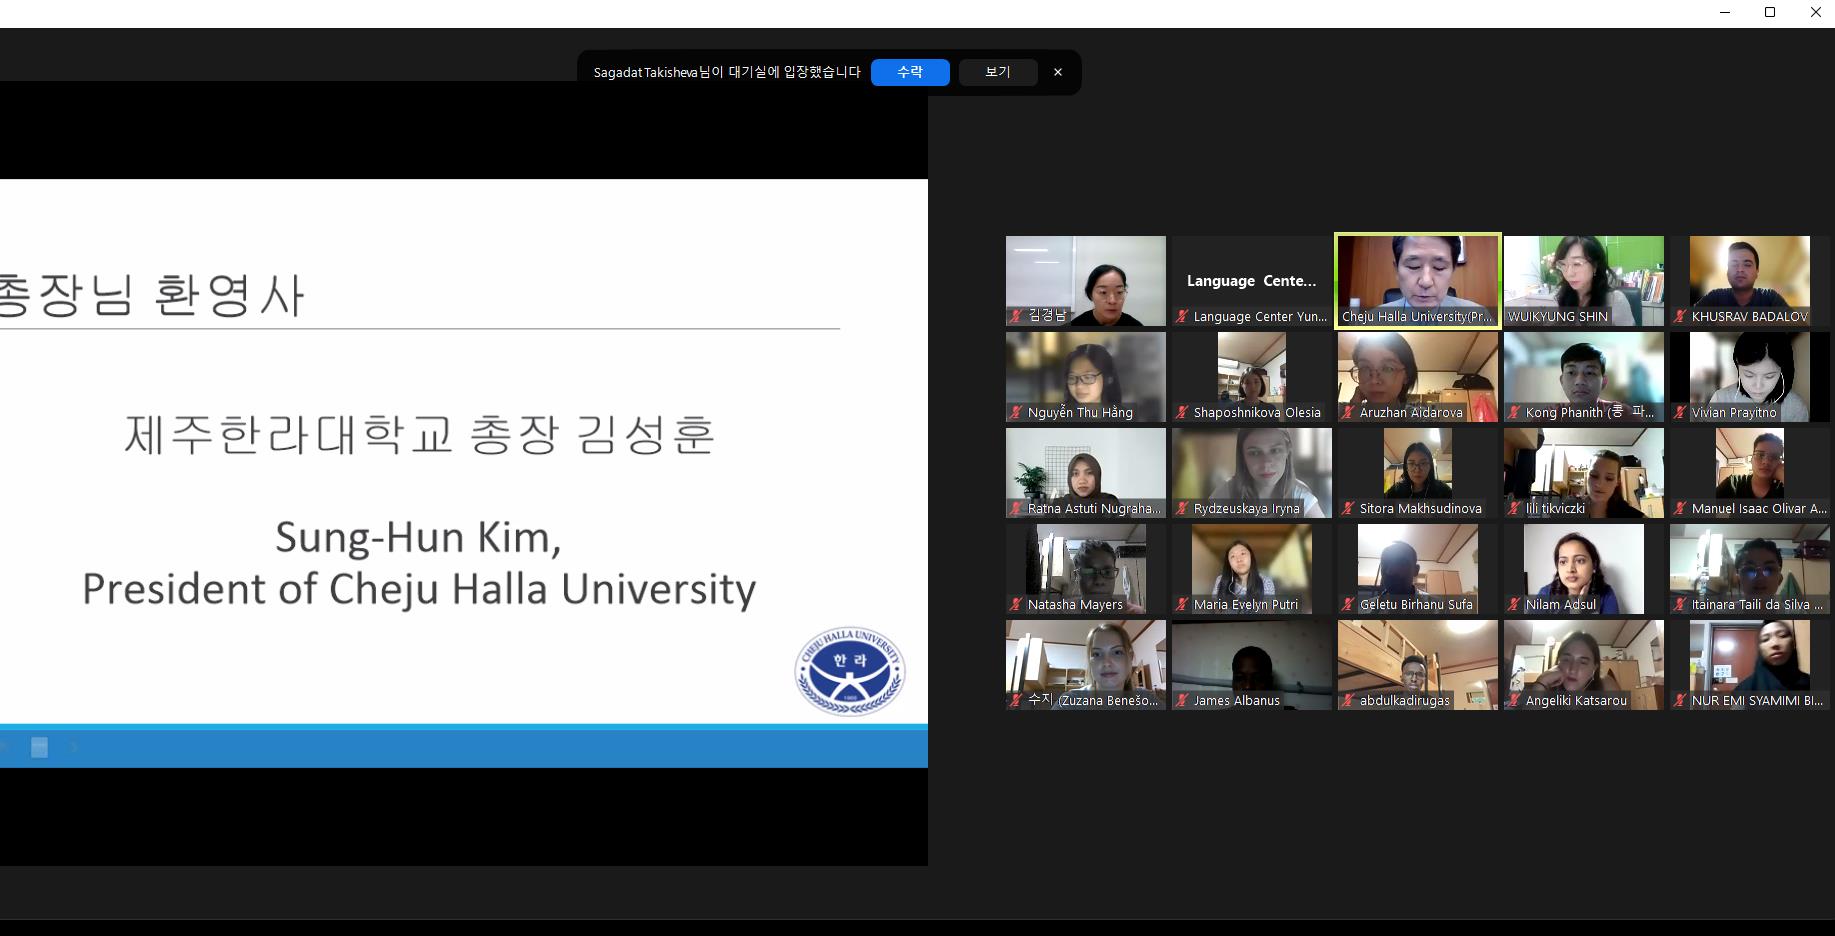Click the Cheju Halla University logo on slide
Screen dimensions: 1835x936
[850, 671]
